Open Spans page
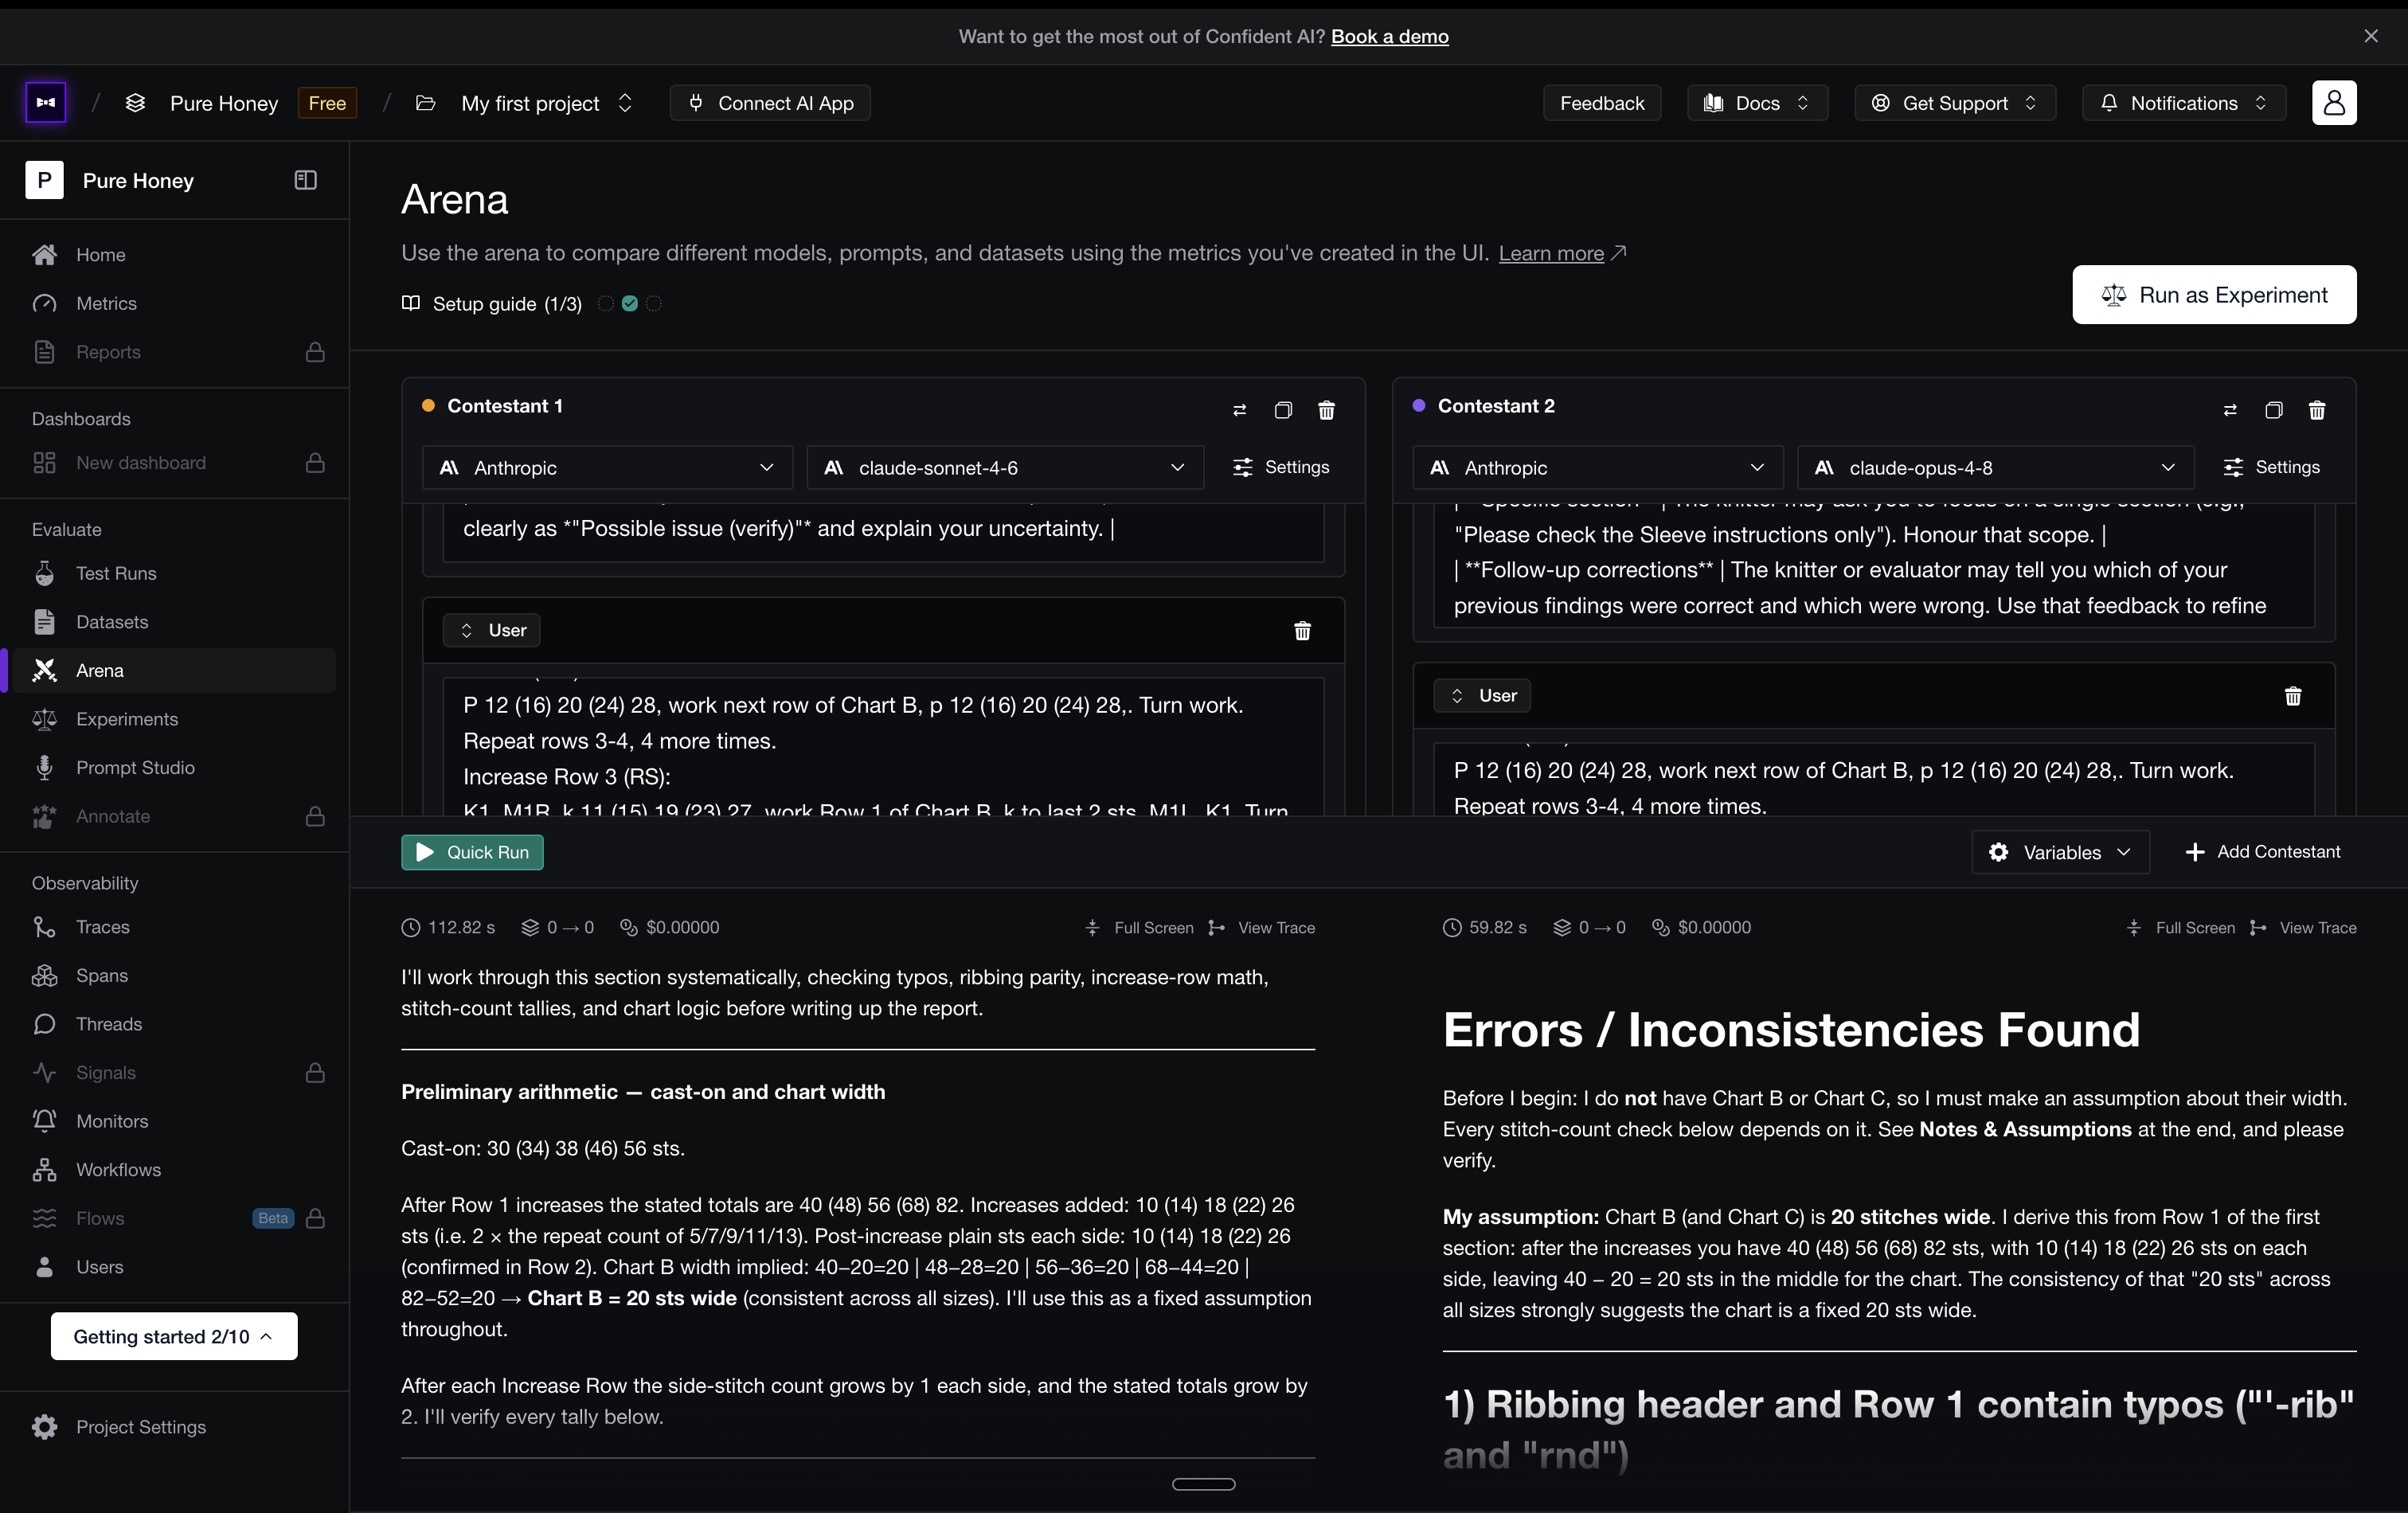 pos(174,975)
